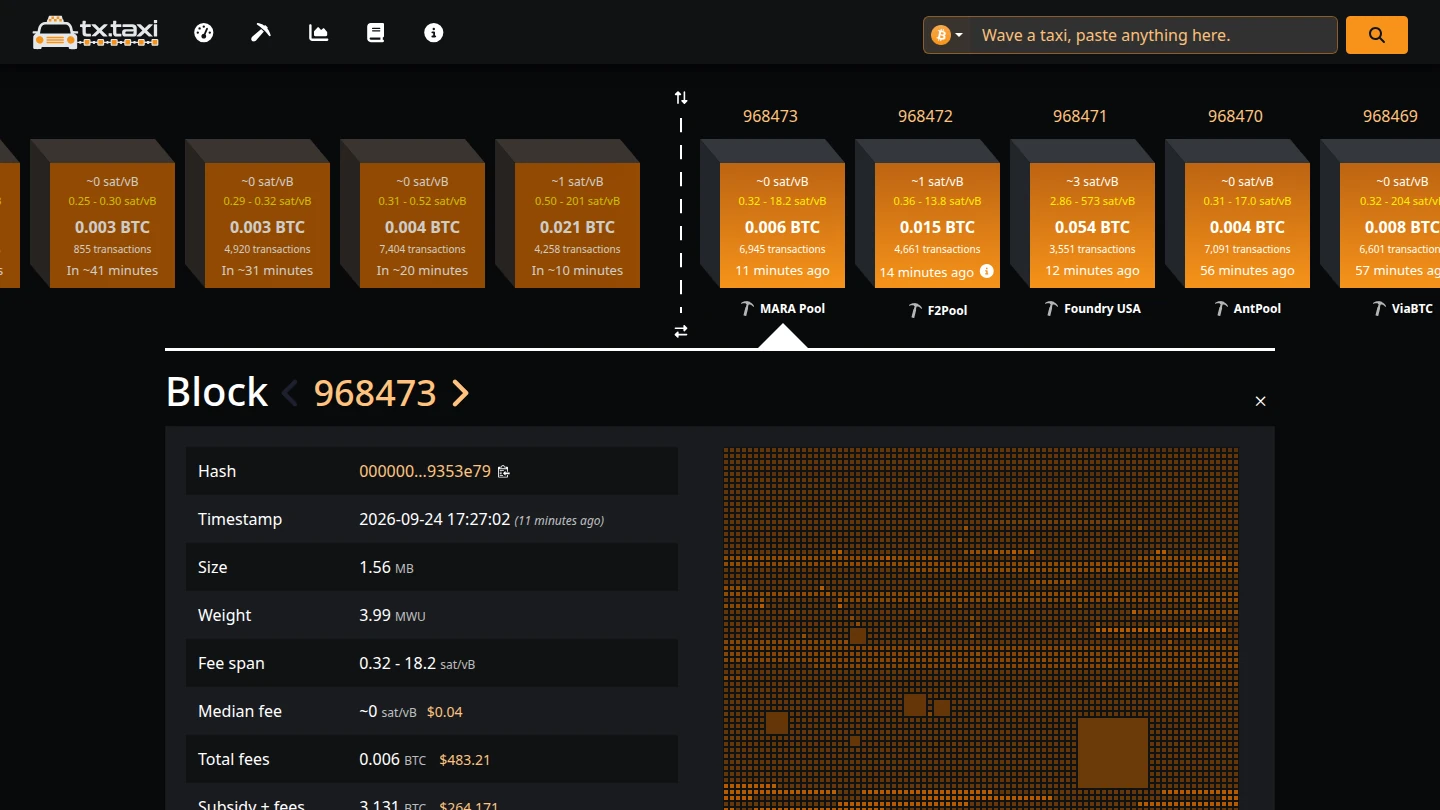
Task: Click block height label 968469
Action: 1390,116
